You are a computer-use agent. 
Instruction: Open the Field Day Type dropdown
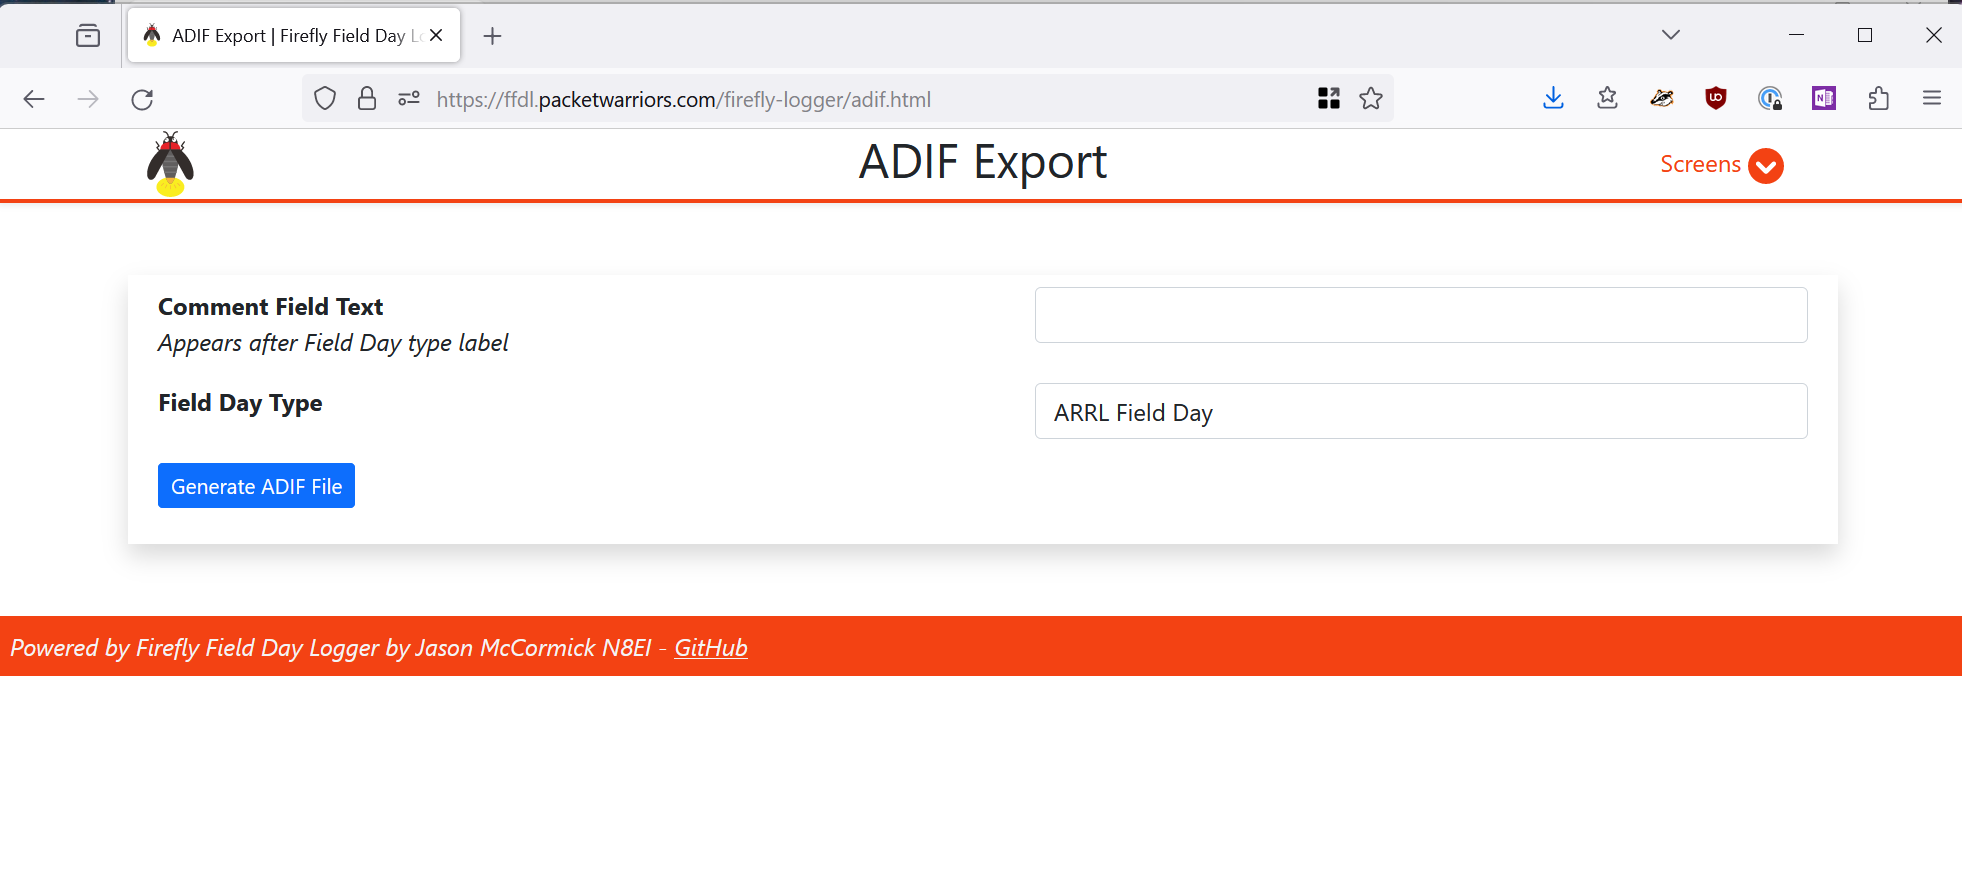point(1420,411)
